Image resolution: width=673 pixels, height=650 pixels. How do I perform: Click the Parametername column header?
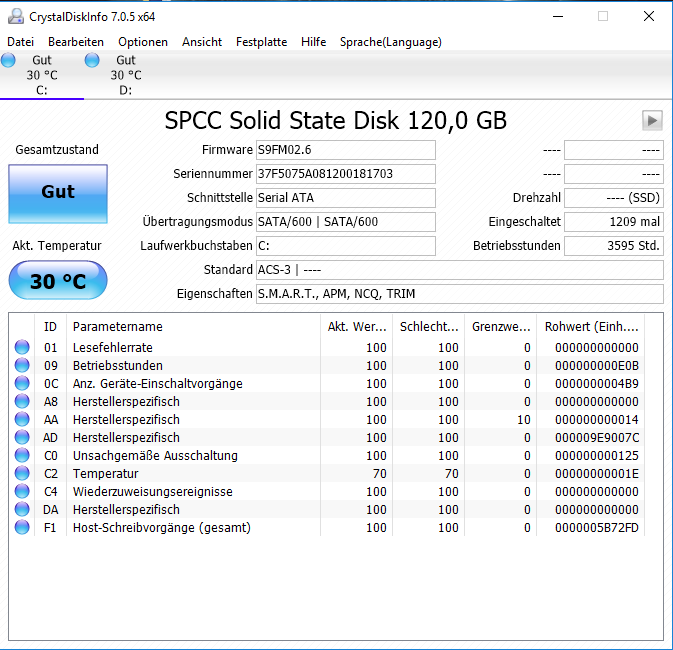click(193, 327)
